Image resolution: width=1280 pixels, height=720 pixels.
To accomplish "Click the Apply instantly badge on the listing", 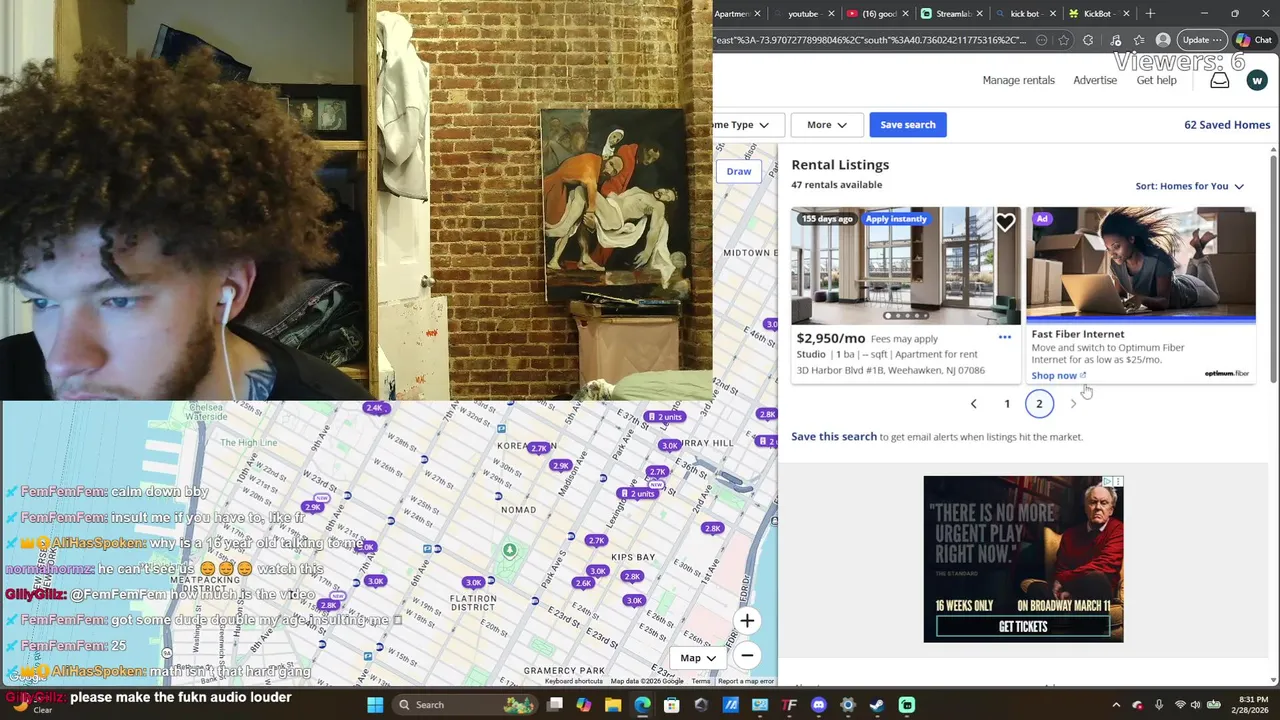I will [x=896, y=219].
